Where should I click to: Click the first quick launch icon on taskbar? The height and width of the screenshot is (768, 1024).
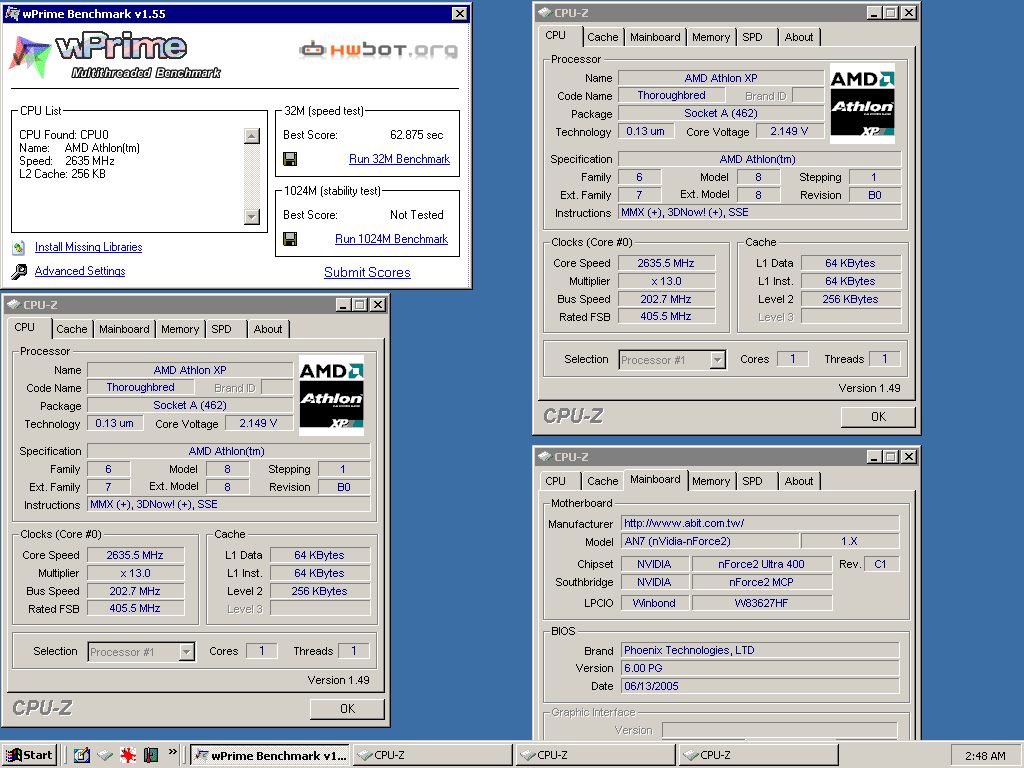[82, 755]
